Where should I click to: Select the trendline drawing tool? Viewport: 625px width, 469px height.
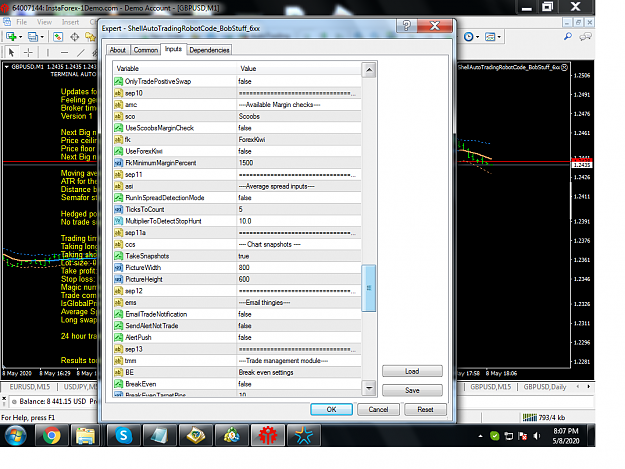click(x=81, y=52)
